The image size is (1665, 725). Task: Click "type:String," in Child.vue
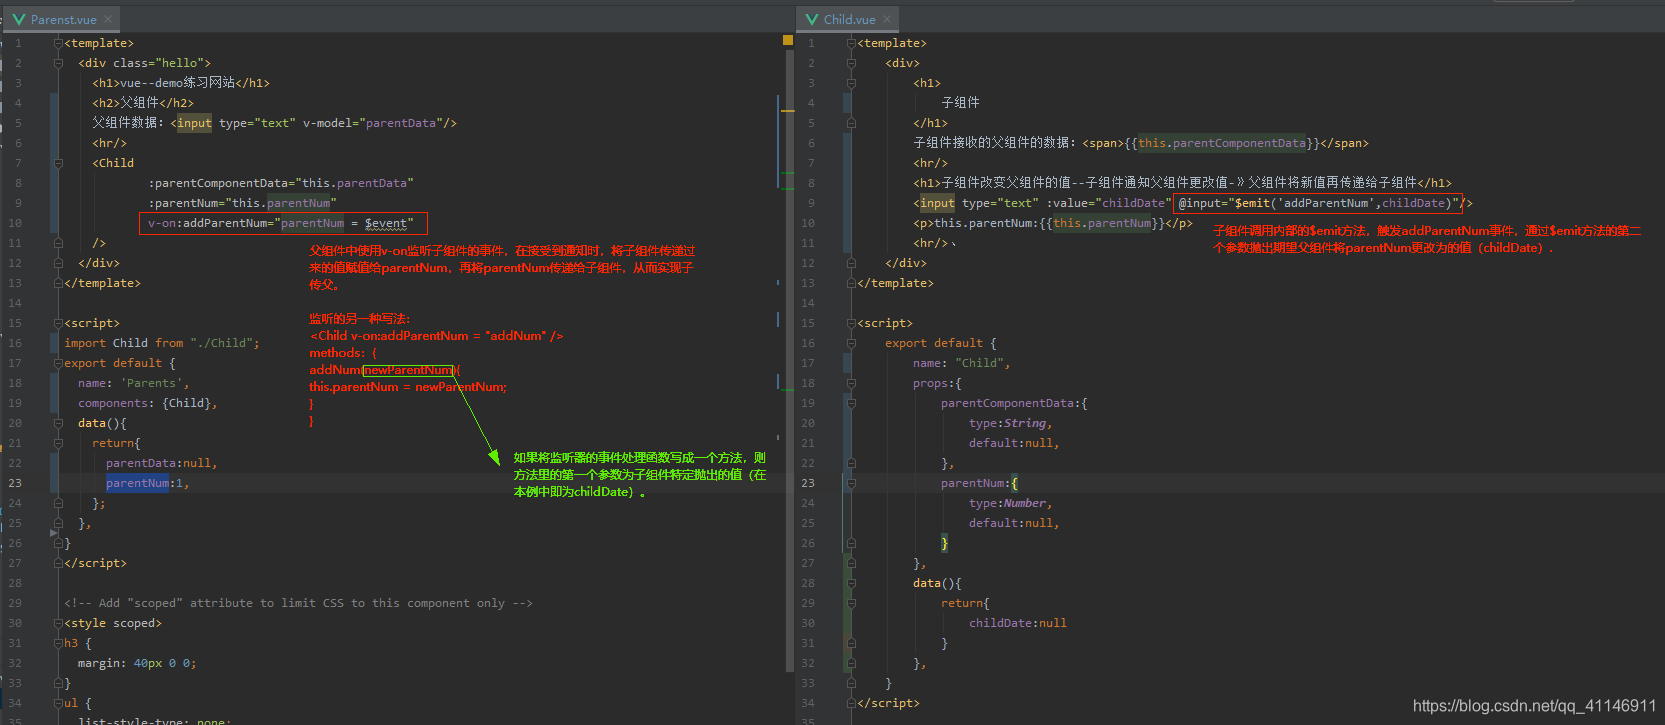[1010, 423]
